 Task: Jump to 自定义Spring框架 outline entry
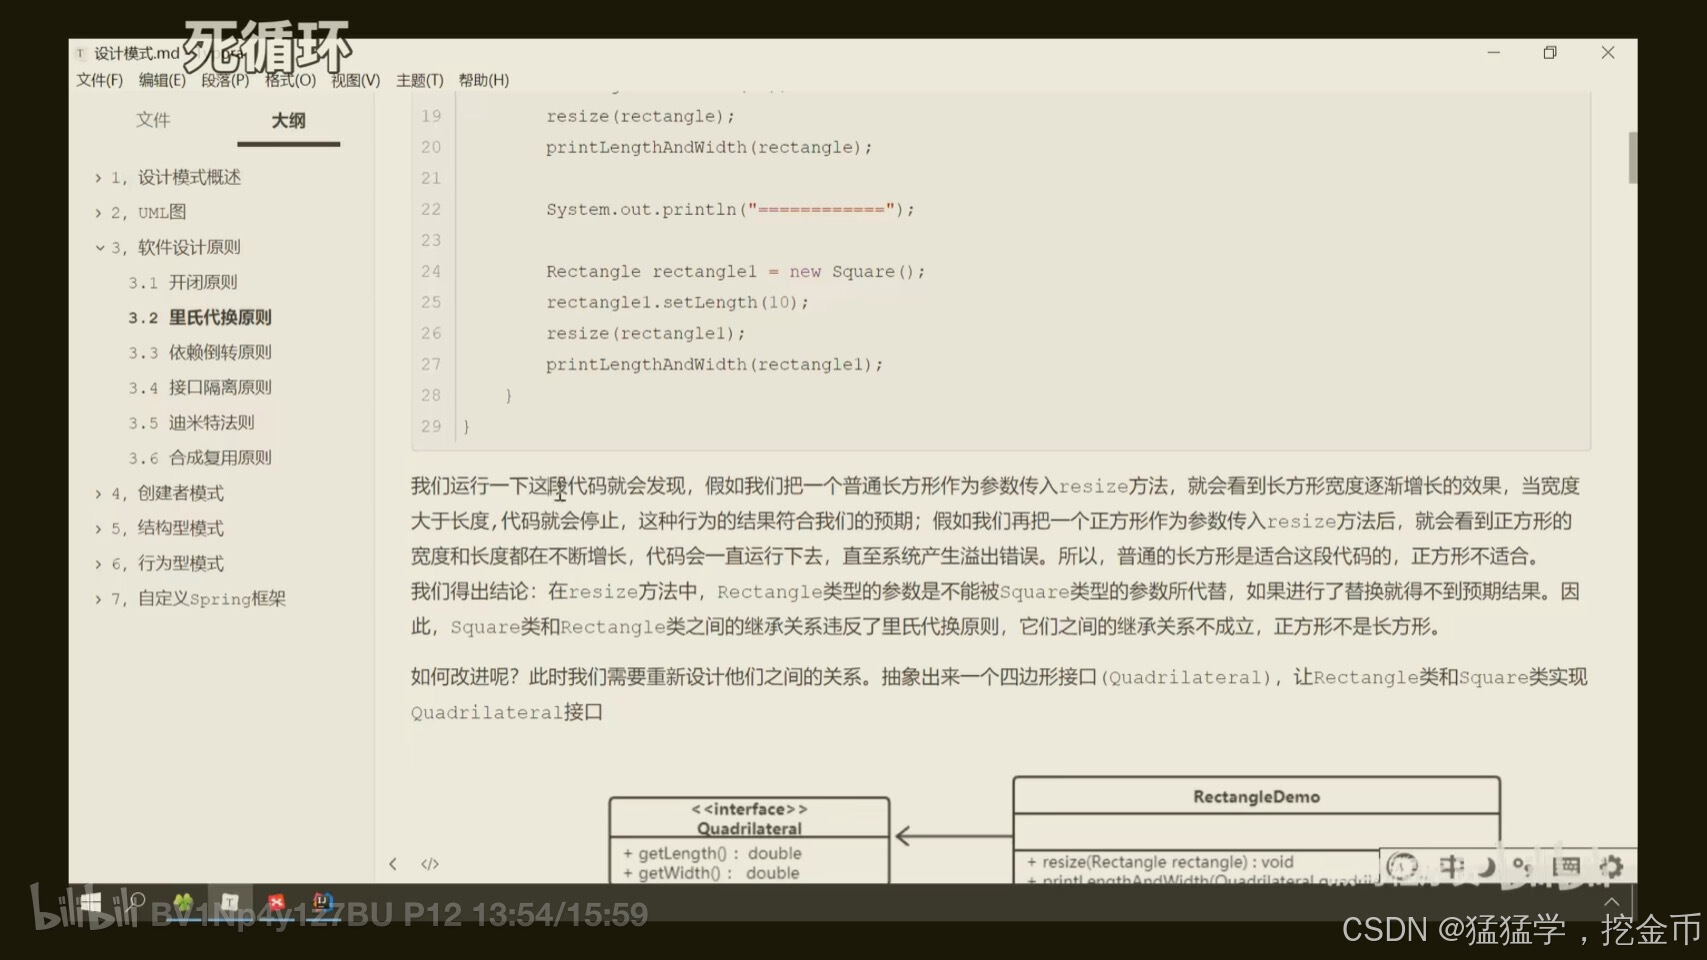(x=198, y=598)
